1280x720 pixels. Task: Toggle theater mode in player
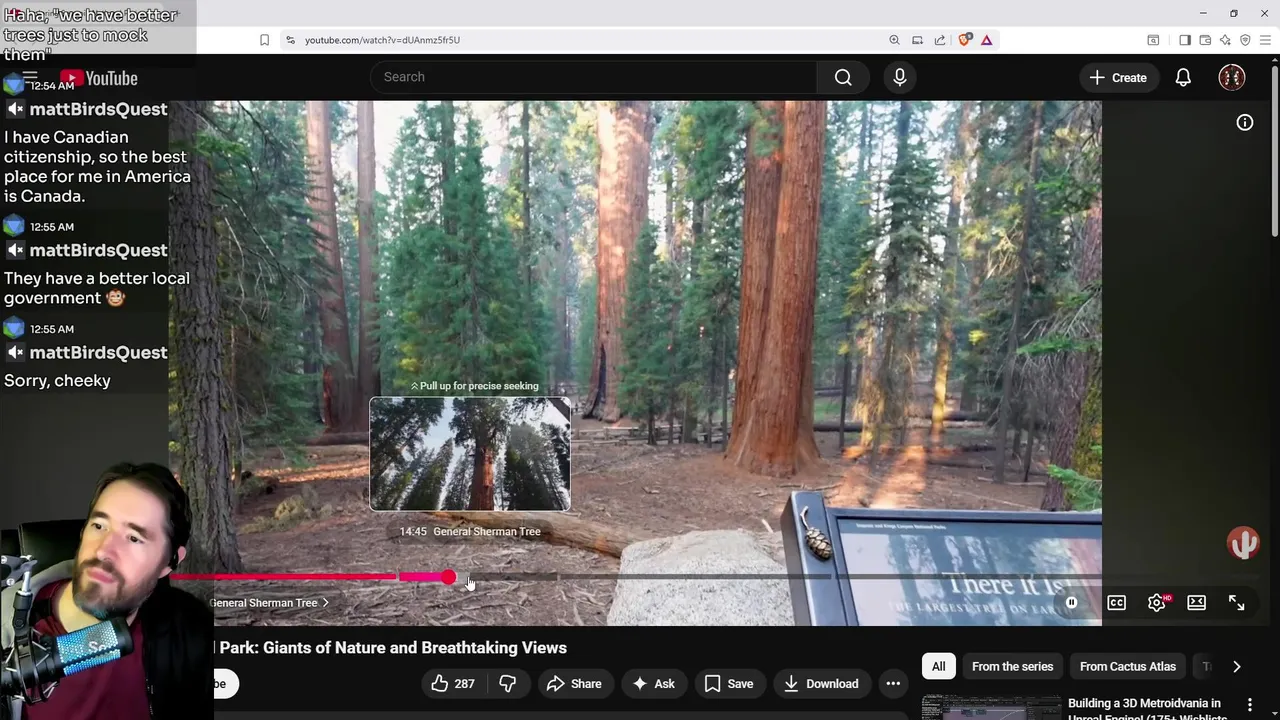pyautogui.click(x=1197, y=603)
